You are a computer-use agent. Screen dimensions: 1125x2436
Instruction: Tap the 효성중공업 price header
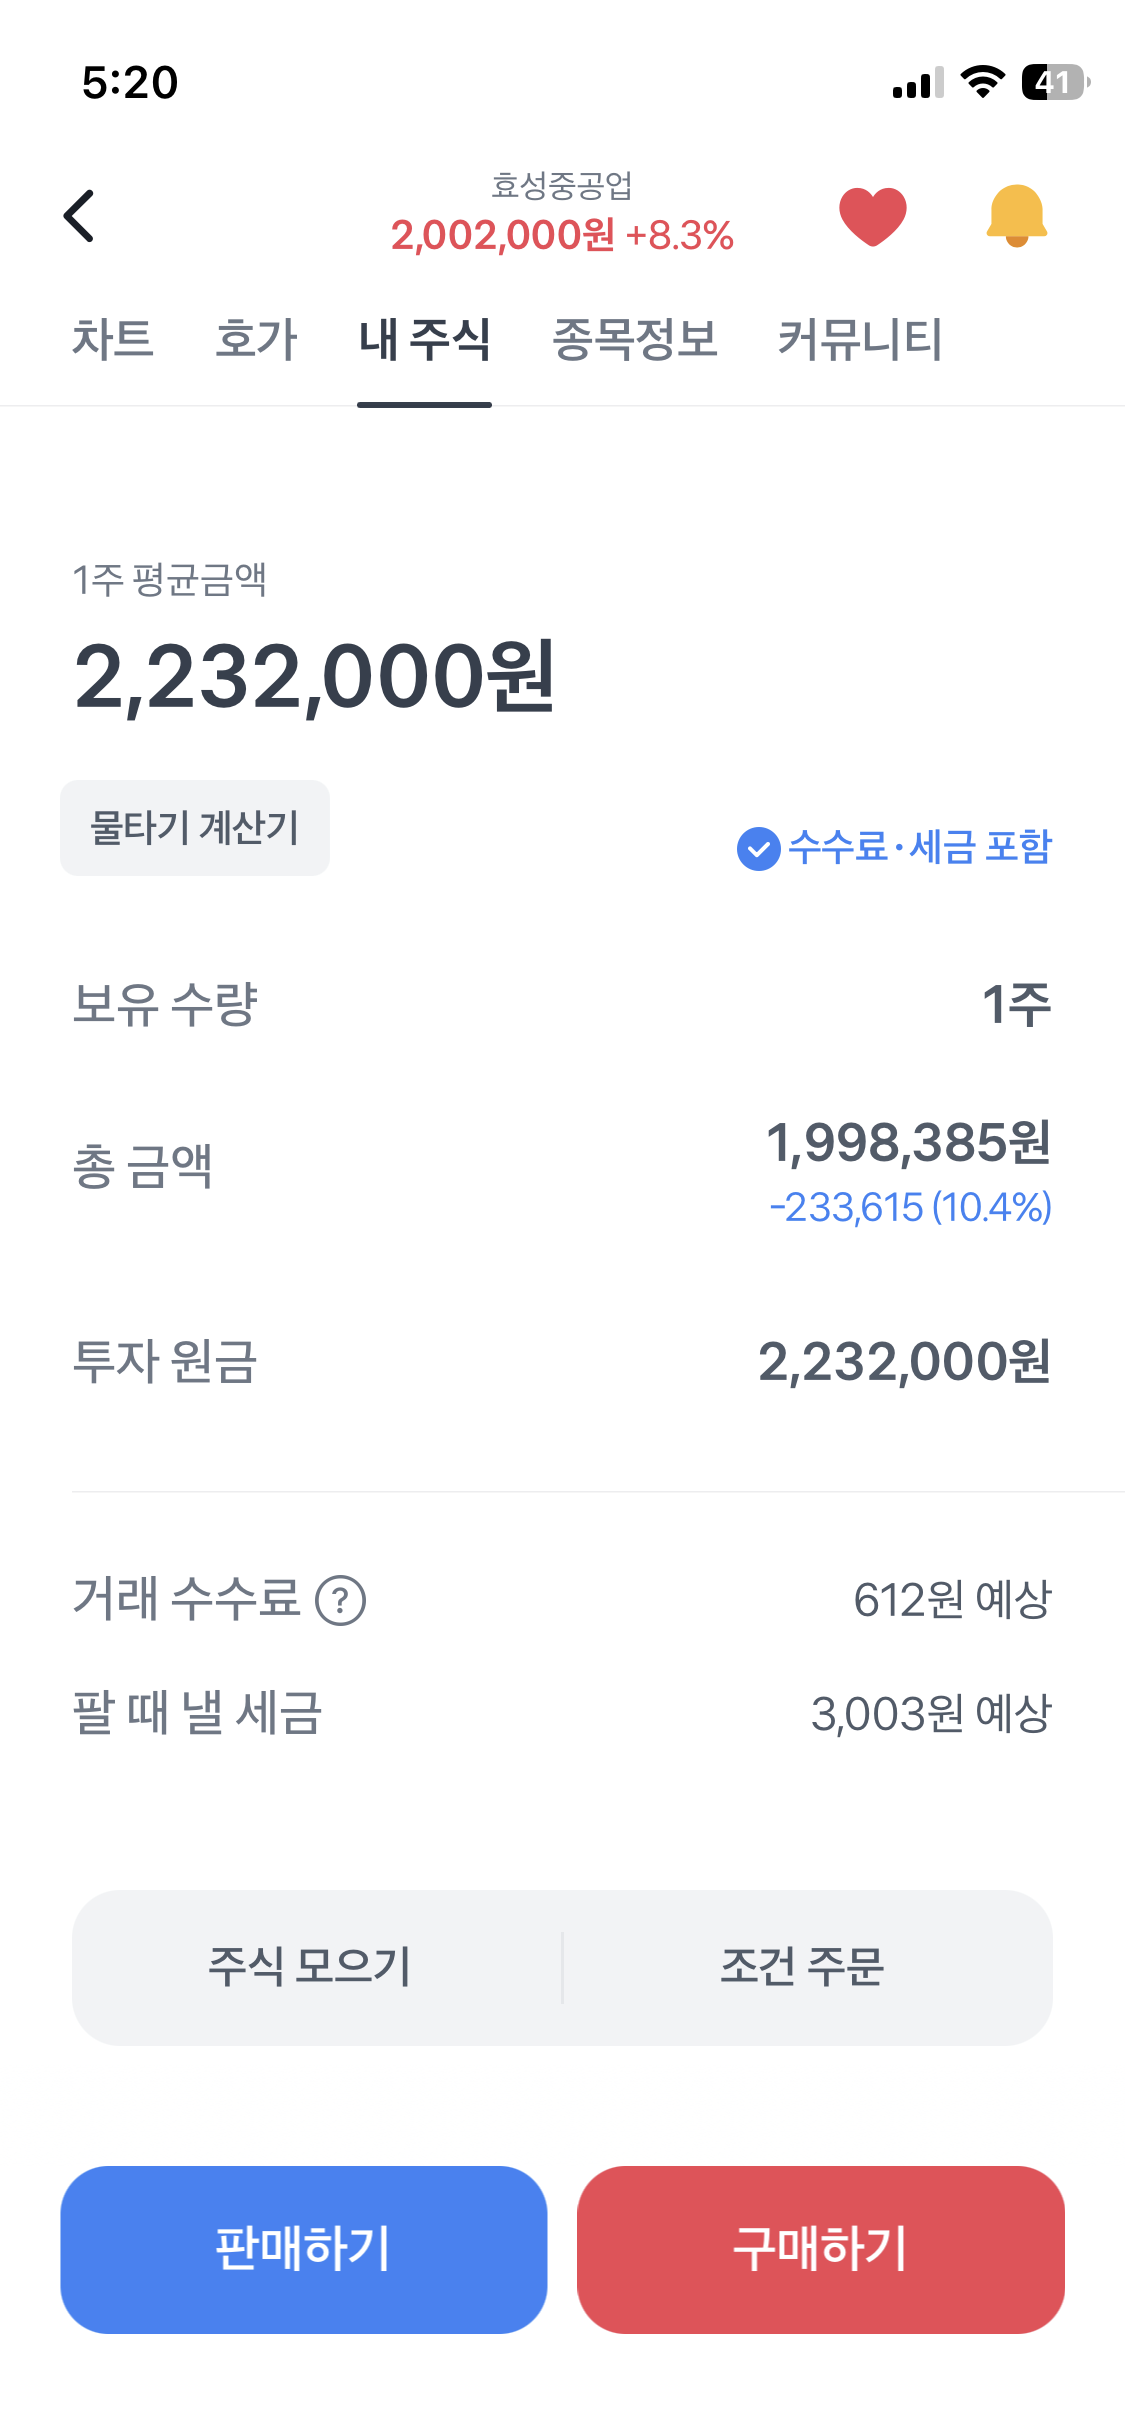[562, 214]
